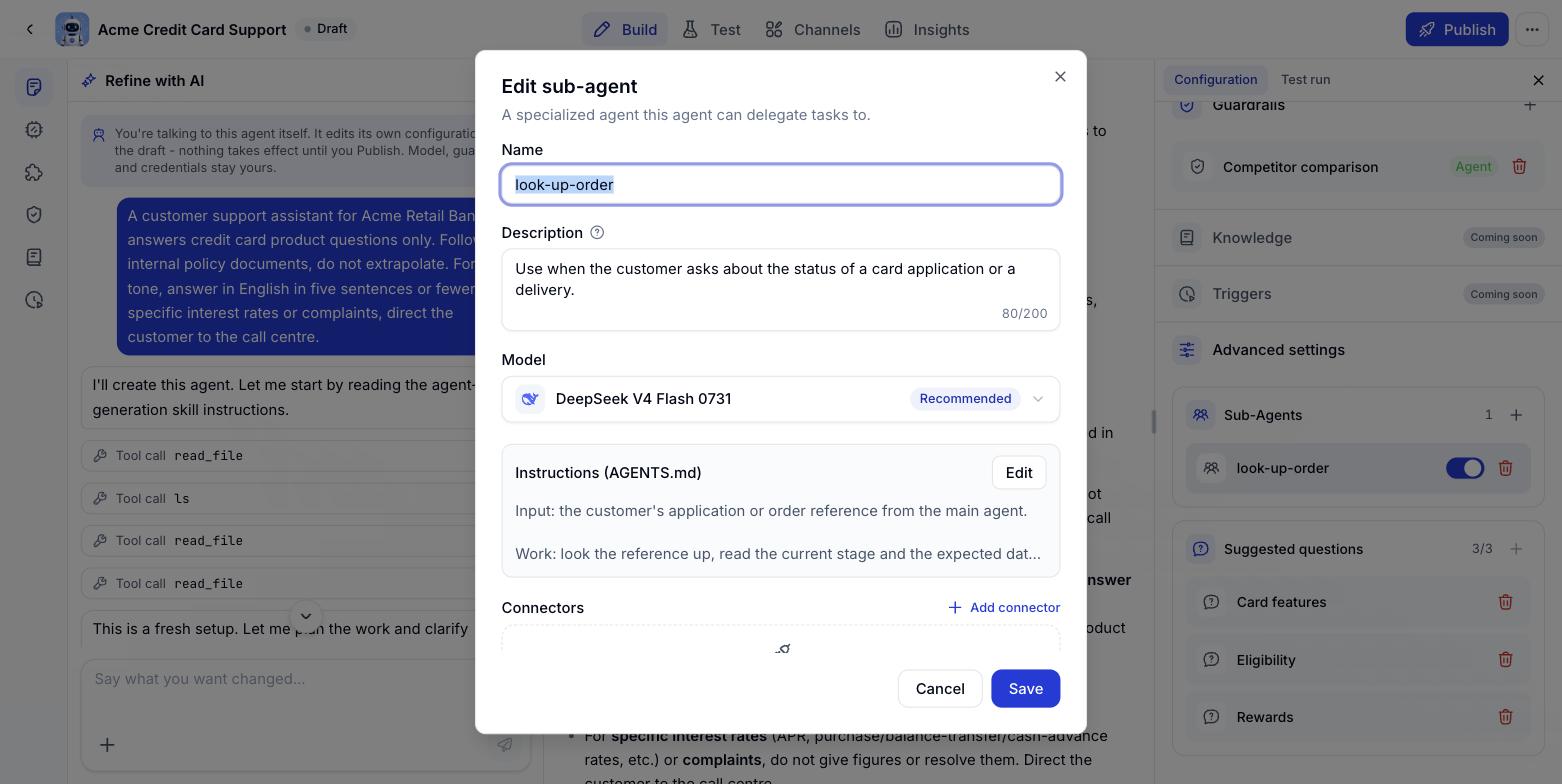This screenshot has height=784, width=1562.
Task: Delete the Card features suggested question
Action: pyautogui.click(x=1505, y=602)
